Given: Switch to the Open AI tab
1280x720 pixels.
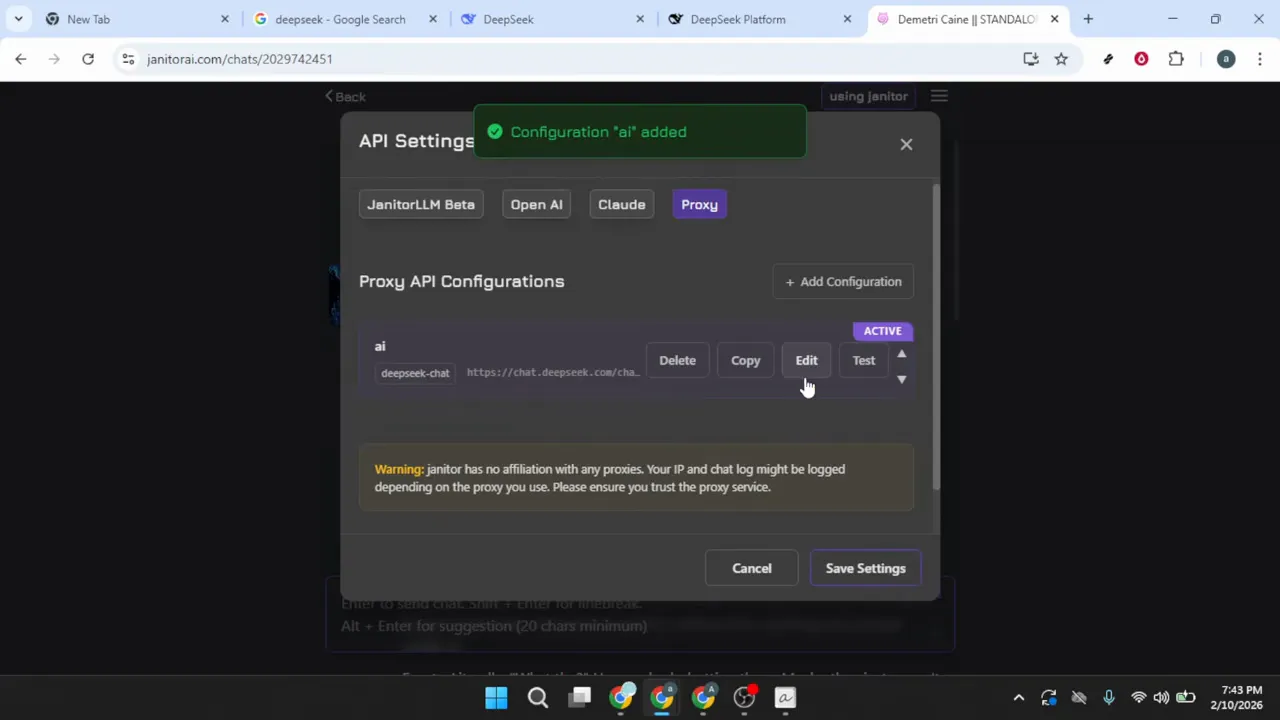Looking at the screenshot, I should [x=536, y=204].
